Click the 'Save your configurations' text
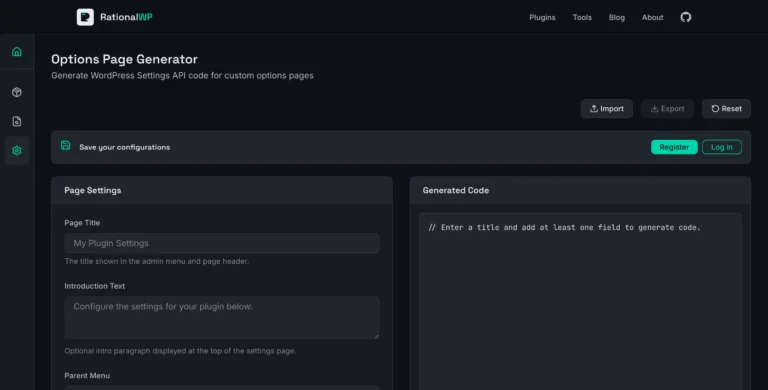Viewport: 768px width, 390px height. [x=125, y=147]
